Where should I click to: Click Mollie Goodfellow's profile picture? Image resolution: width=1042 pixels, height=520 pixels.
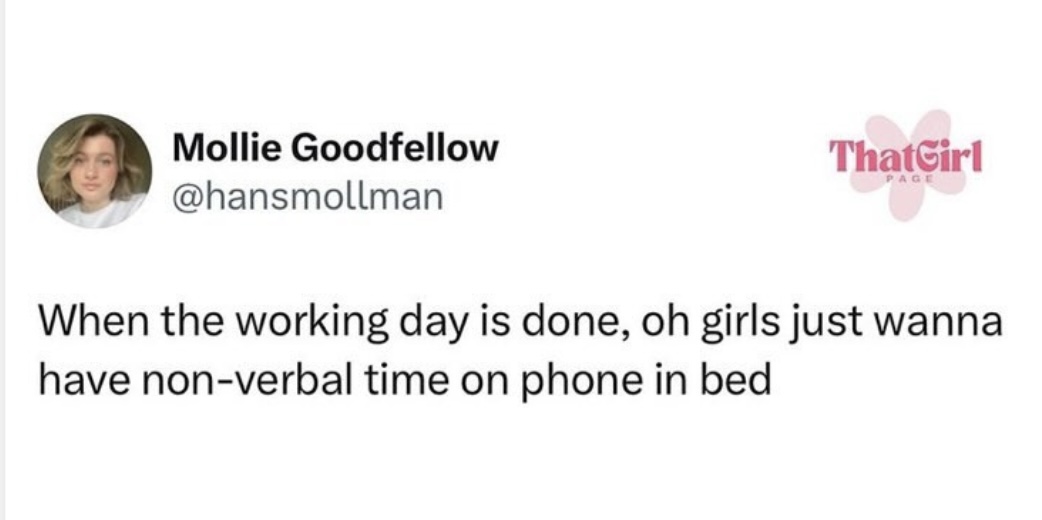coord(94,170)
